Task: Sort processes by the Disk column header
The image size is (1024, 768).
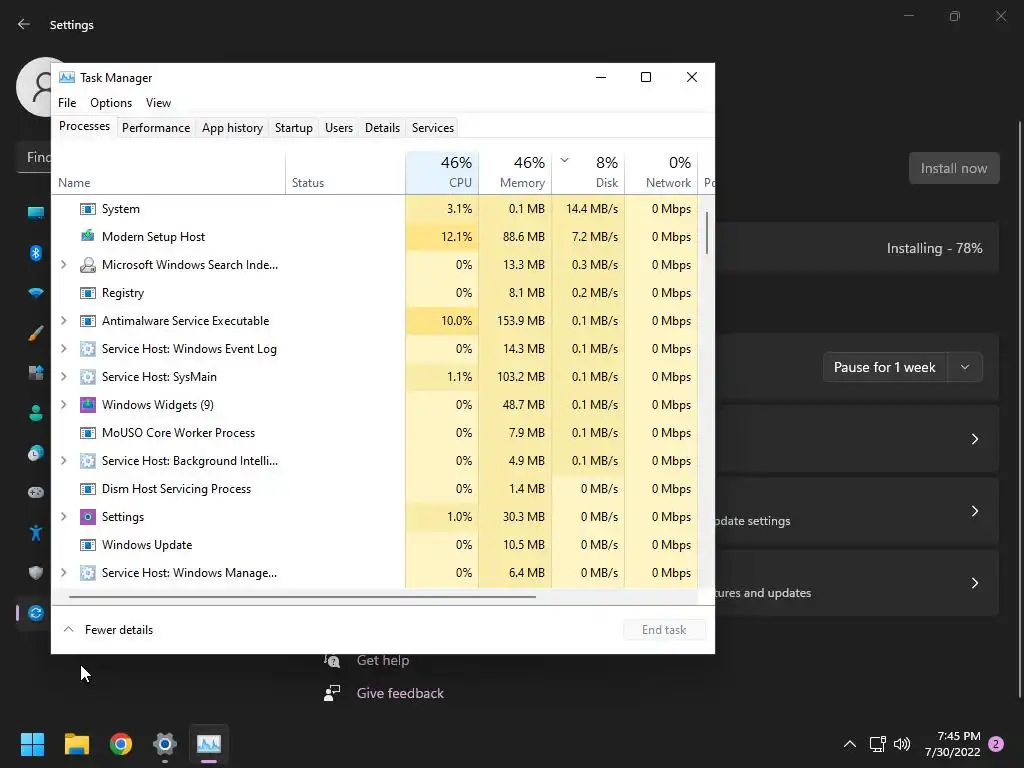Action: point(588,172)
